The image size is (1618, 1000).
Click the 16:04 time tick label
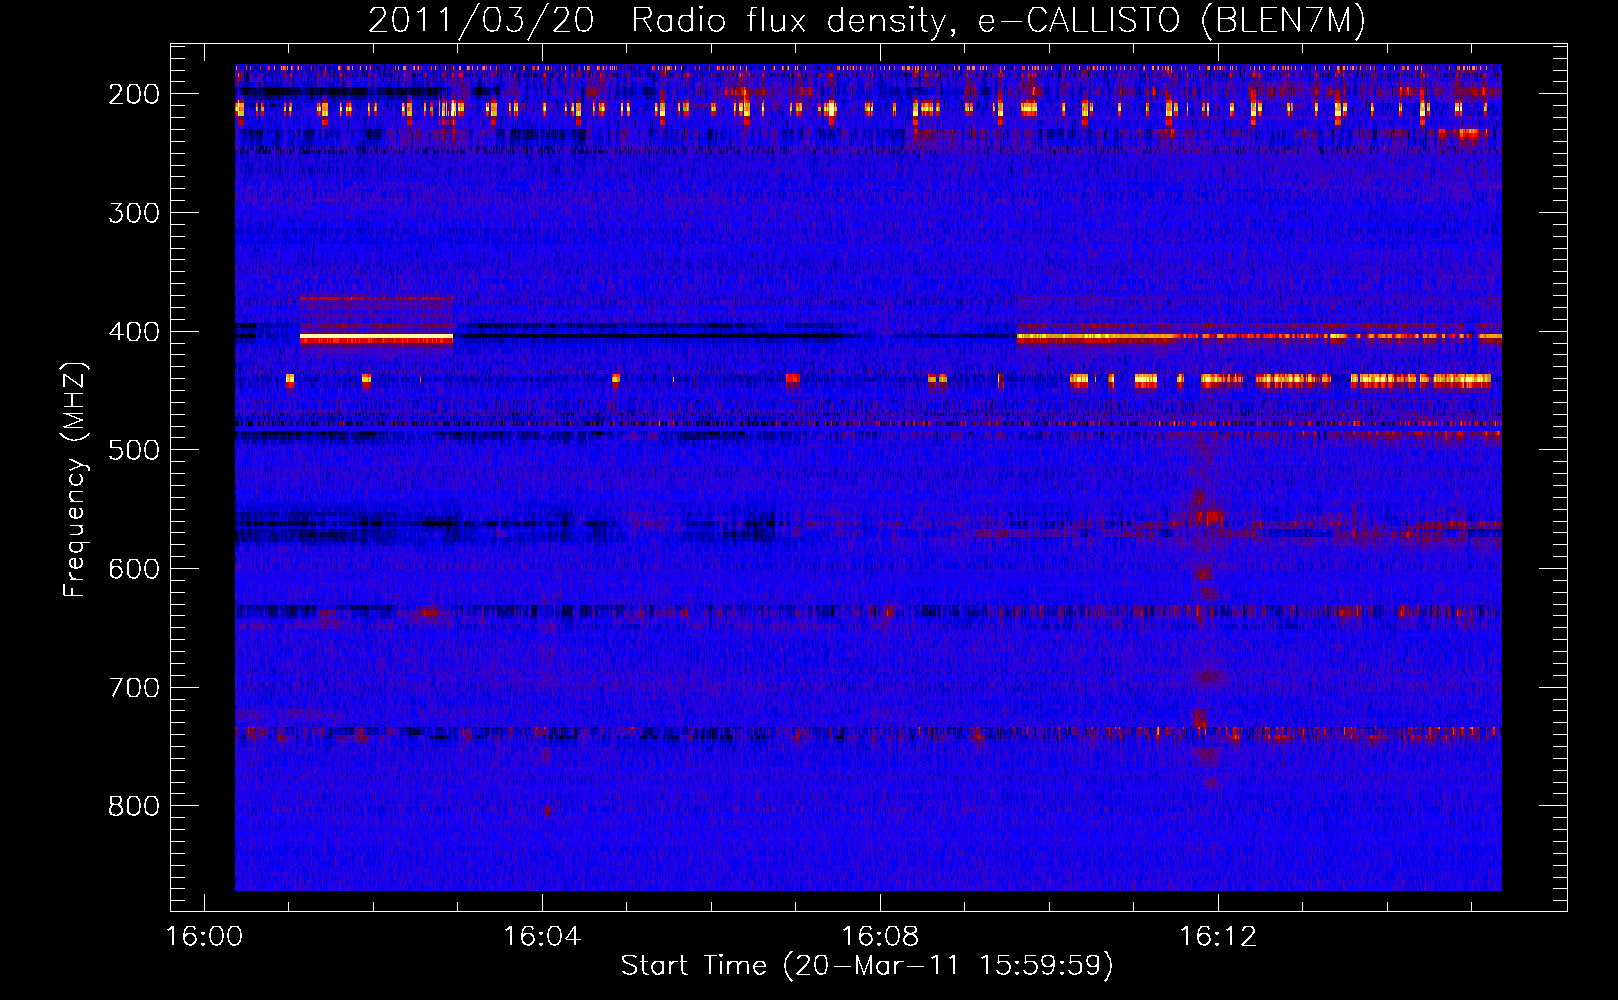pos(542,936)
